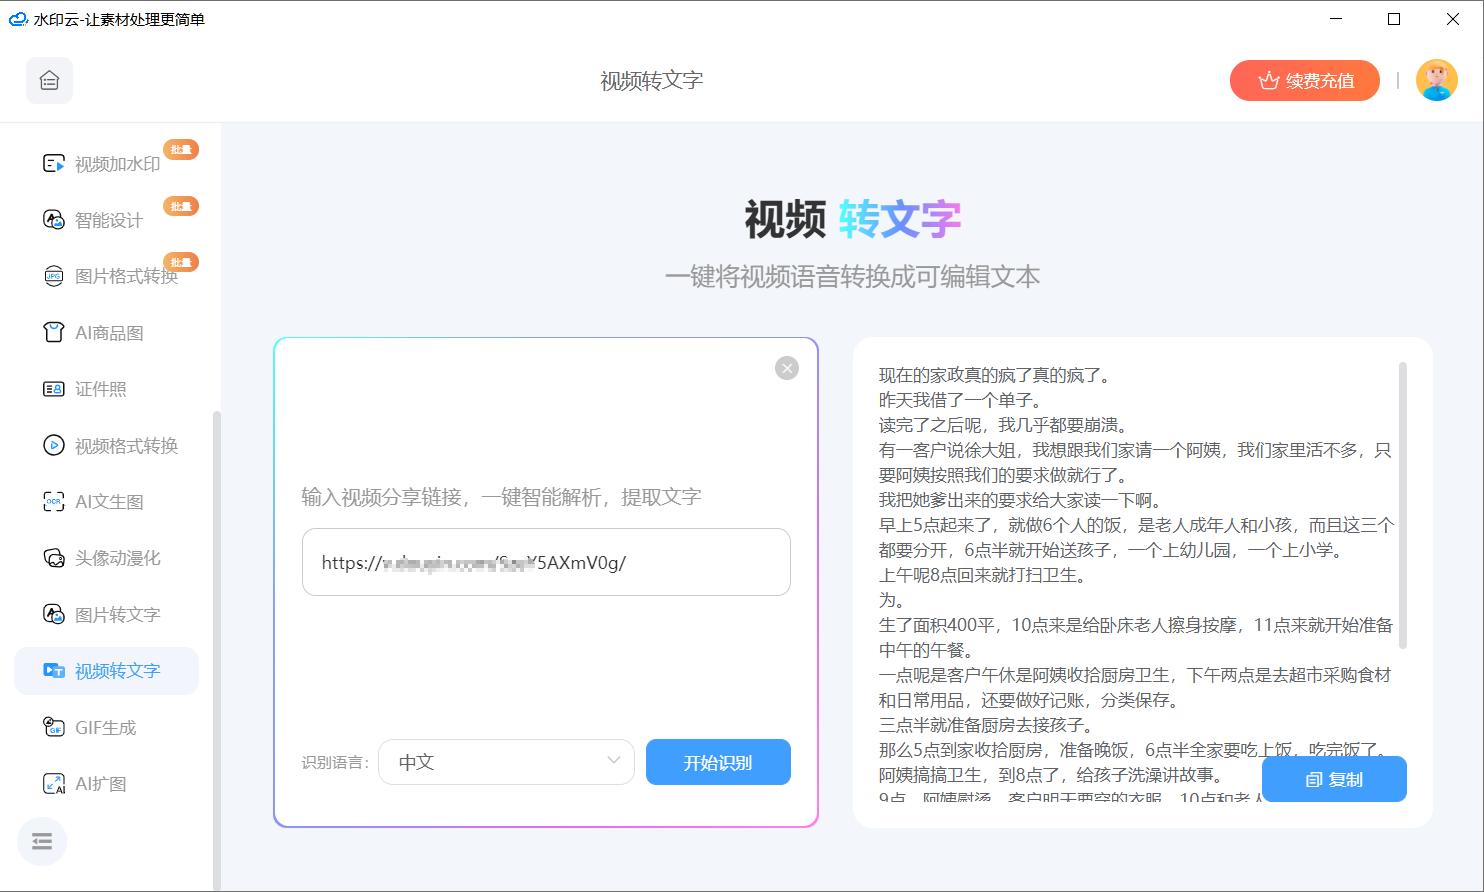Select the 视频加水印 tool icon
This screenshot has width=1484, height=892.
[x=53, y=163]
